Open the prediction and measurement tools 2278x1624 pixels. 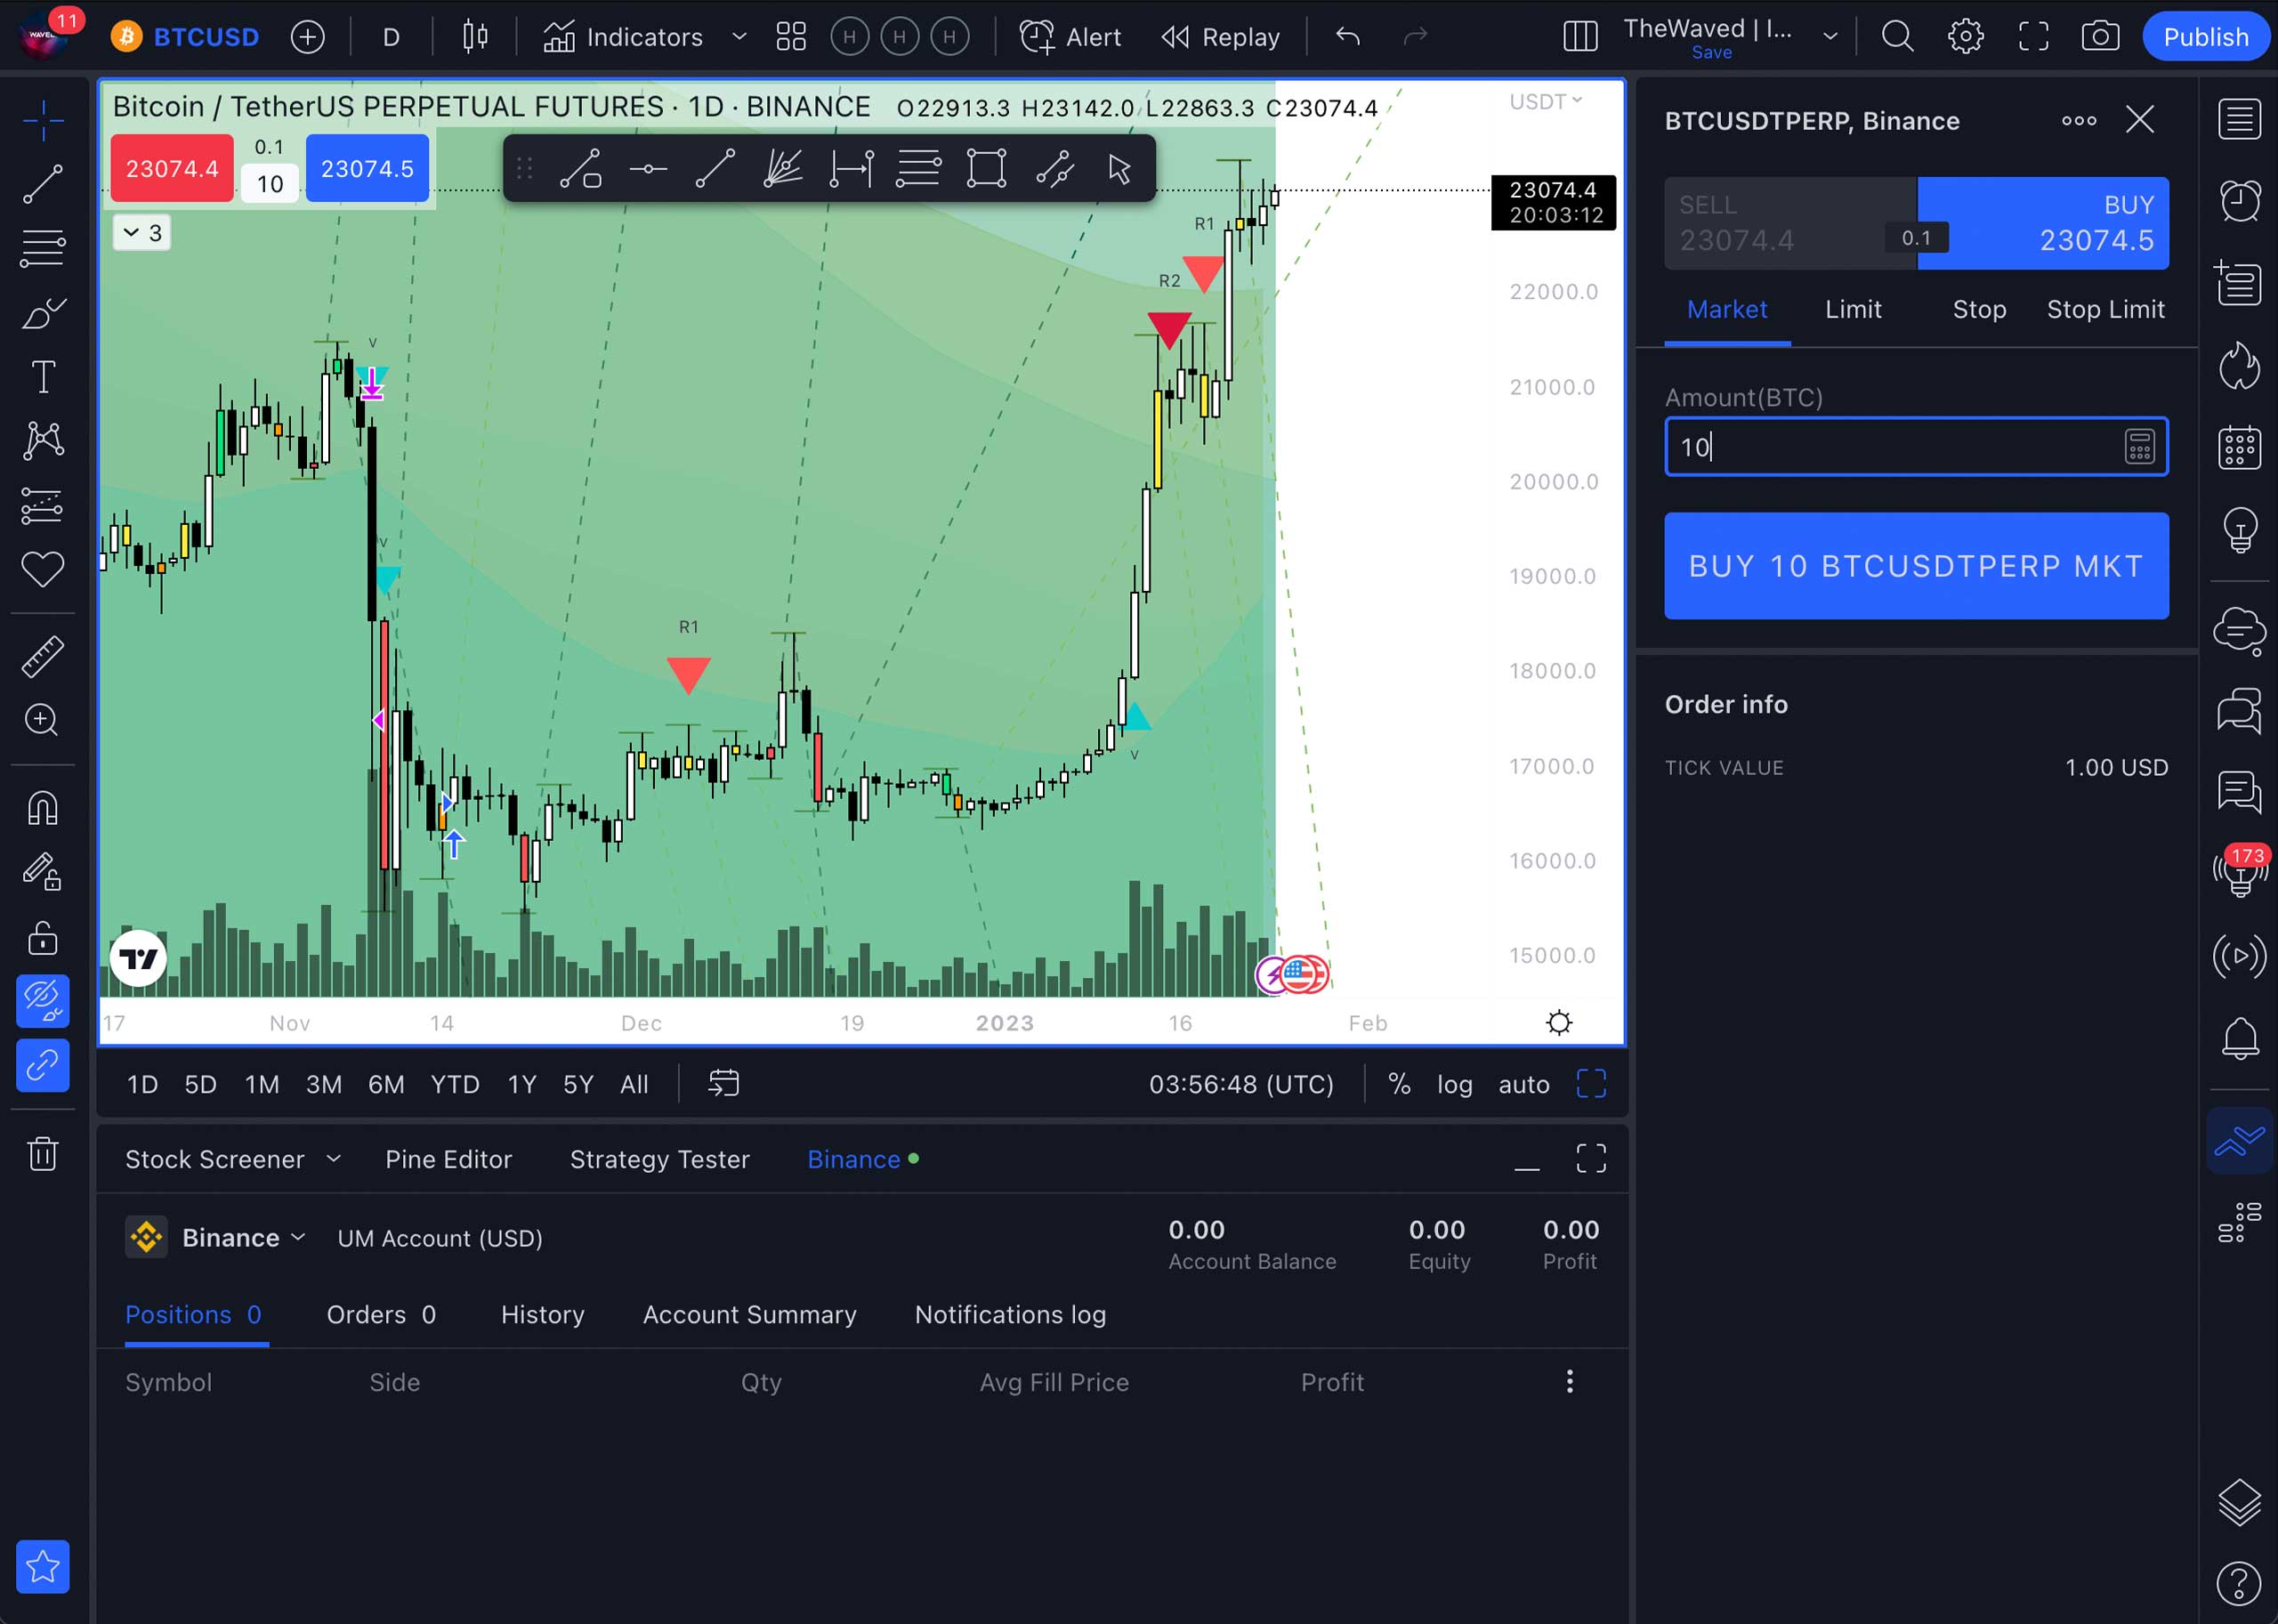click(x=43, y=506)
